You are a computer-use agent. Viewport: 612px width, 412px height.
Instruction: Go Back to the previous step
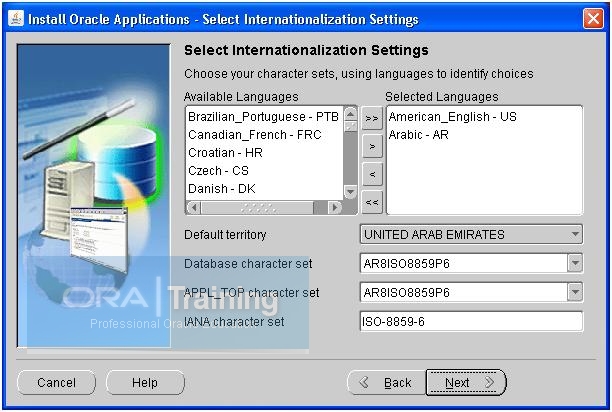(387, 382)
